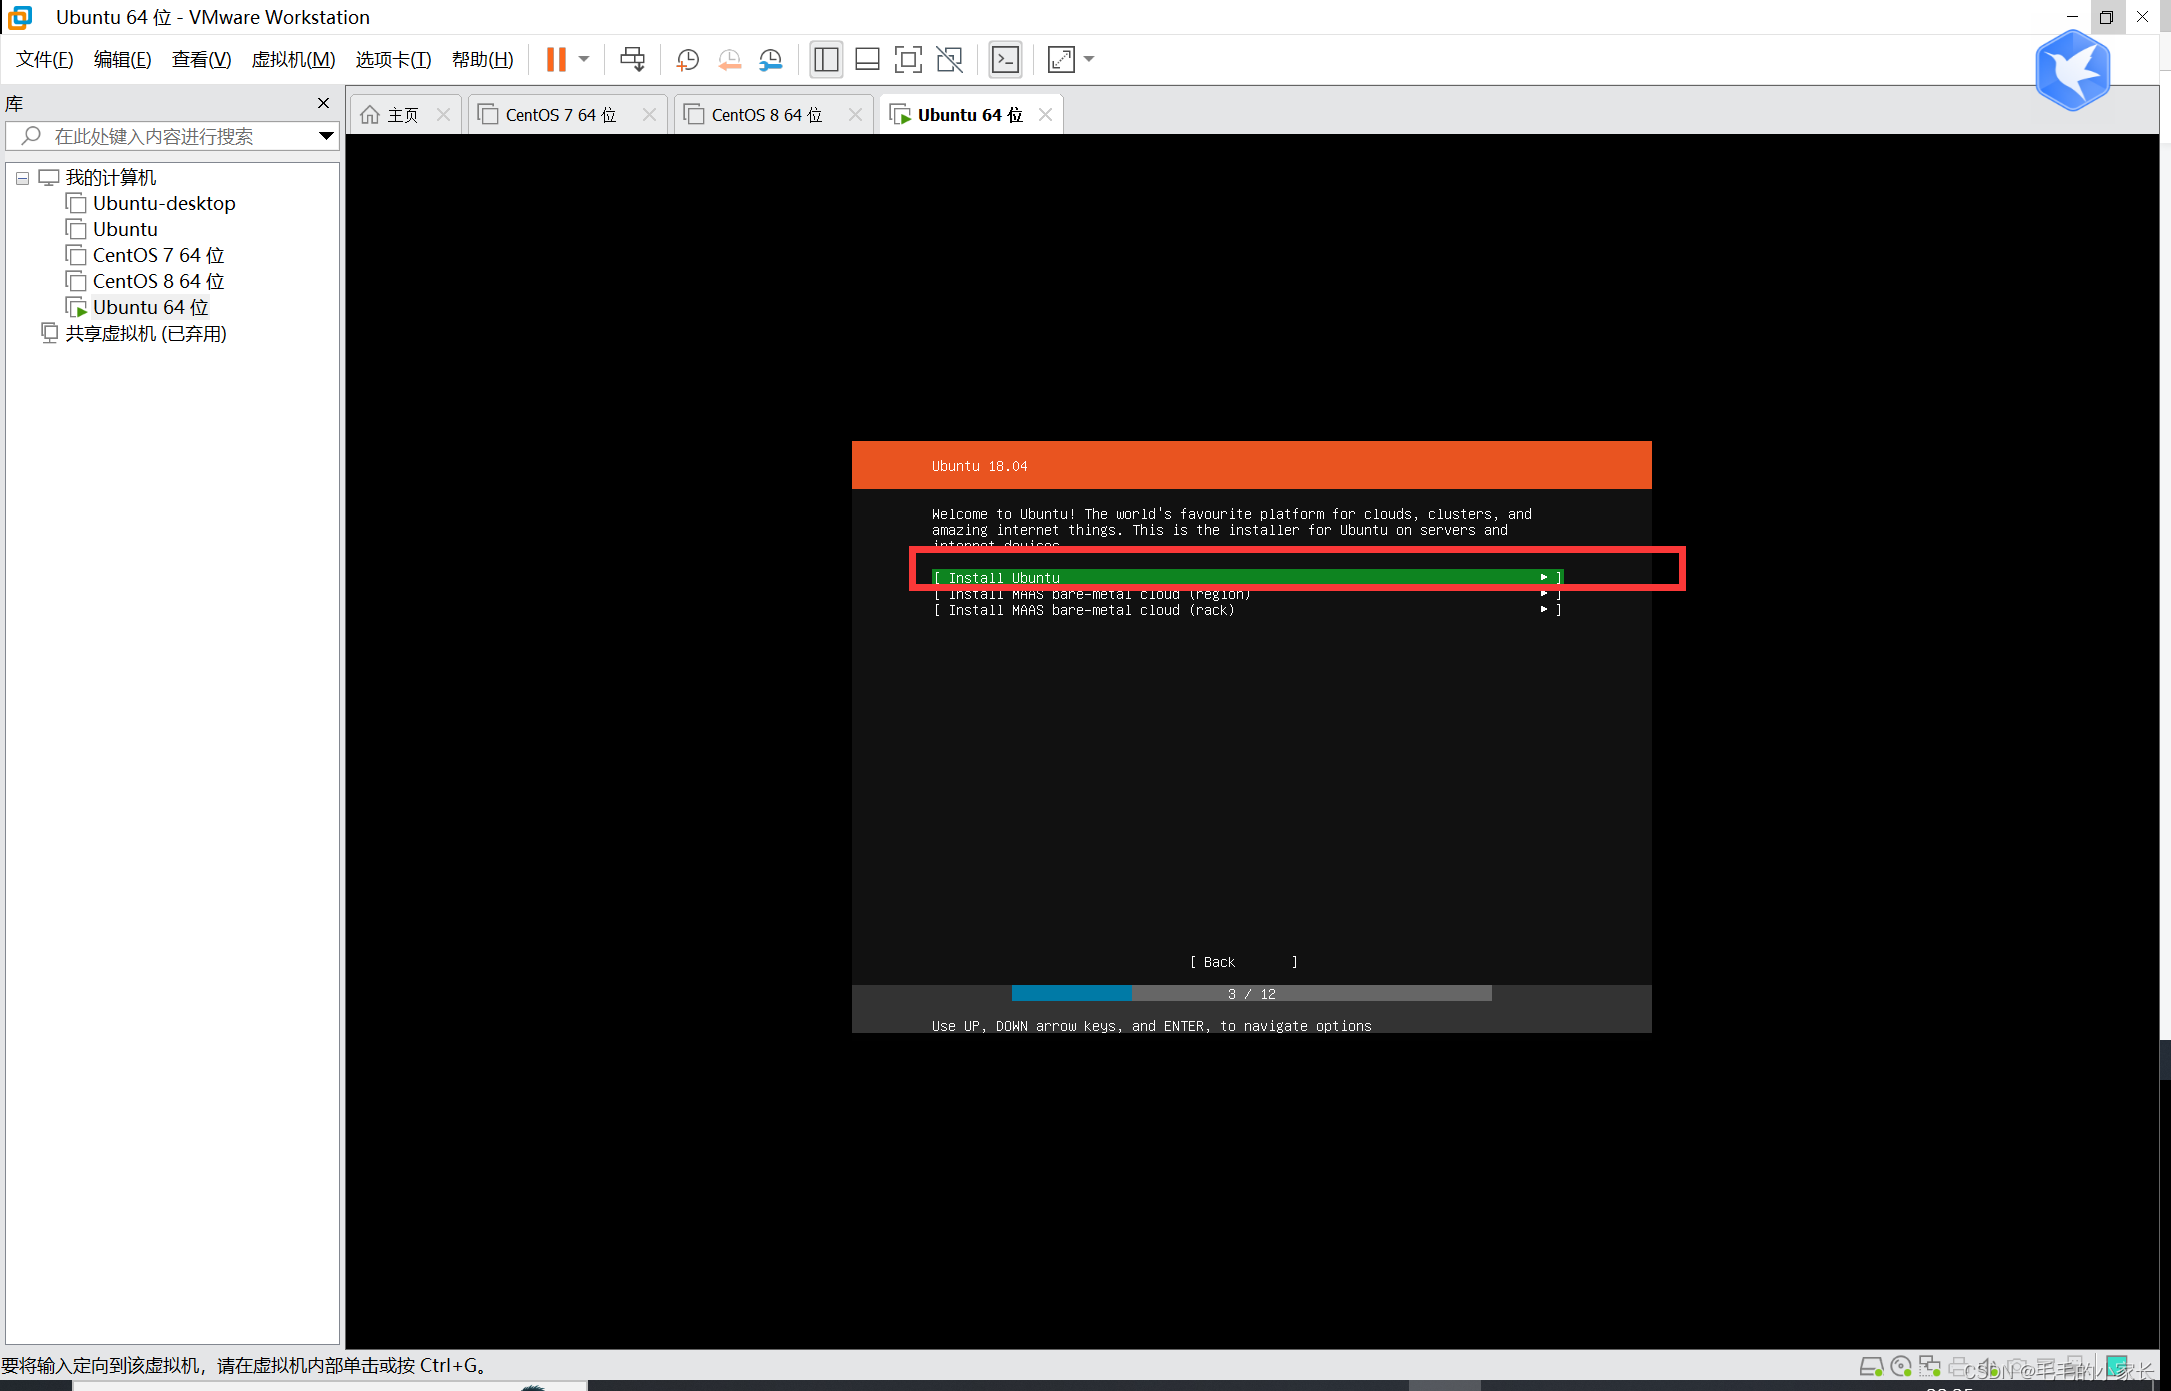Pause the running virtual machine
The image size is (2171, 1391).
(556, 60)
